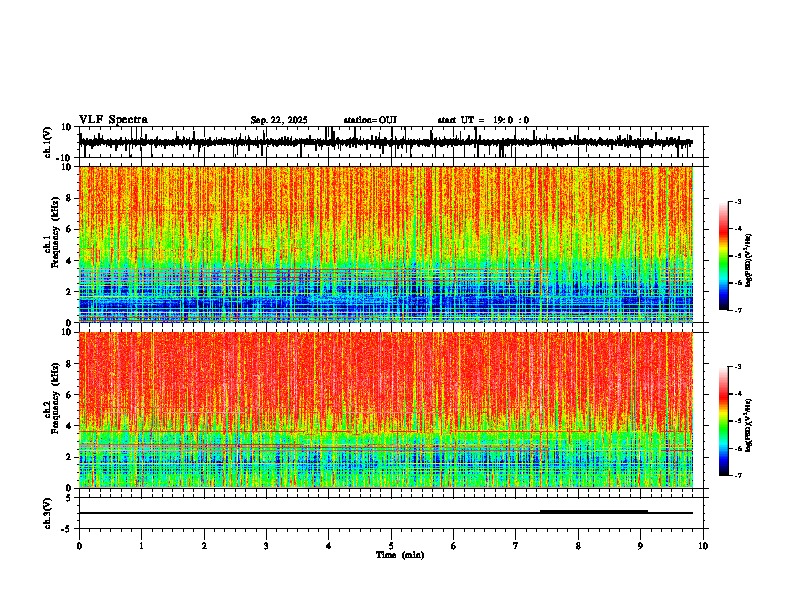Click time-axis tick label '10'

703,546
